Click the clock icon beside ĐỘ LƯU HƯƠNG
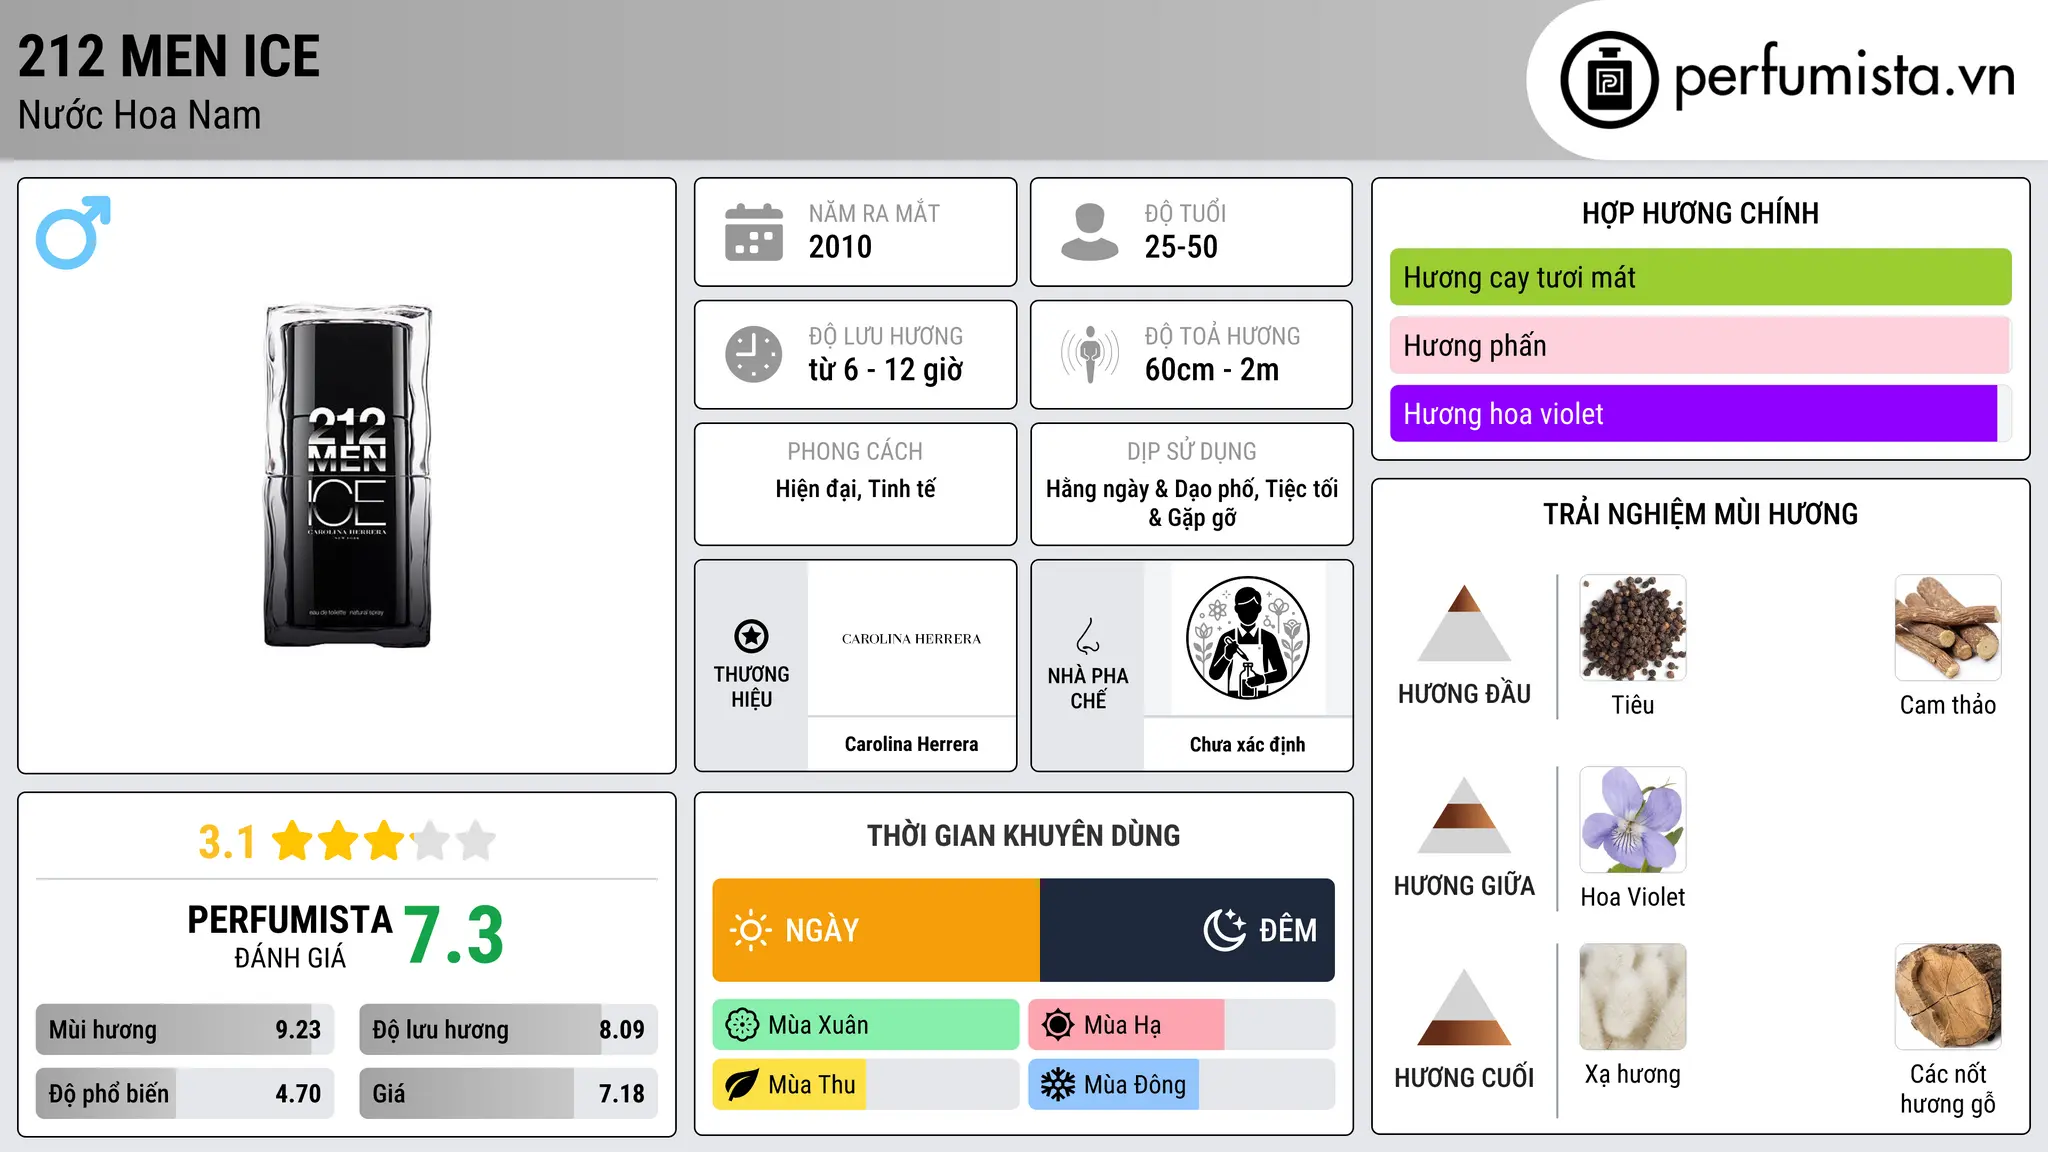The width and height of the screenshot is (2048, 1152). (754, 354)
